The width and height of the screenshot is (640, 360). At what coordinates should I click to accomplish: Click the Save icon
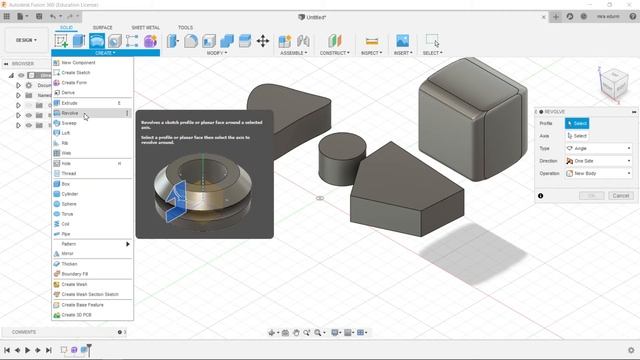tap(39, 16)
